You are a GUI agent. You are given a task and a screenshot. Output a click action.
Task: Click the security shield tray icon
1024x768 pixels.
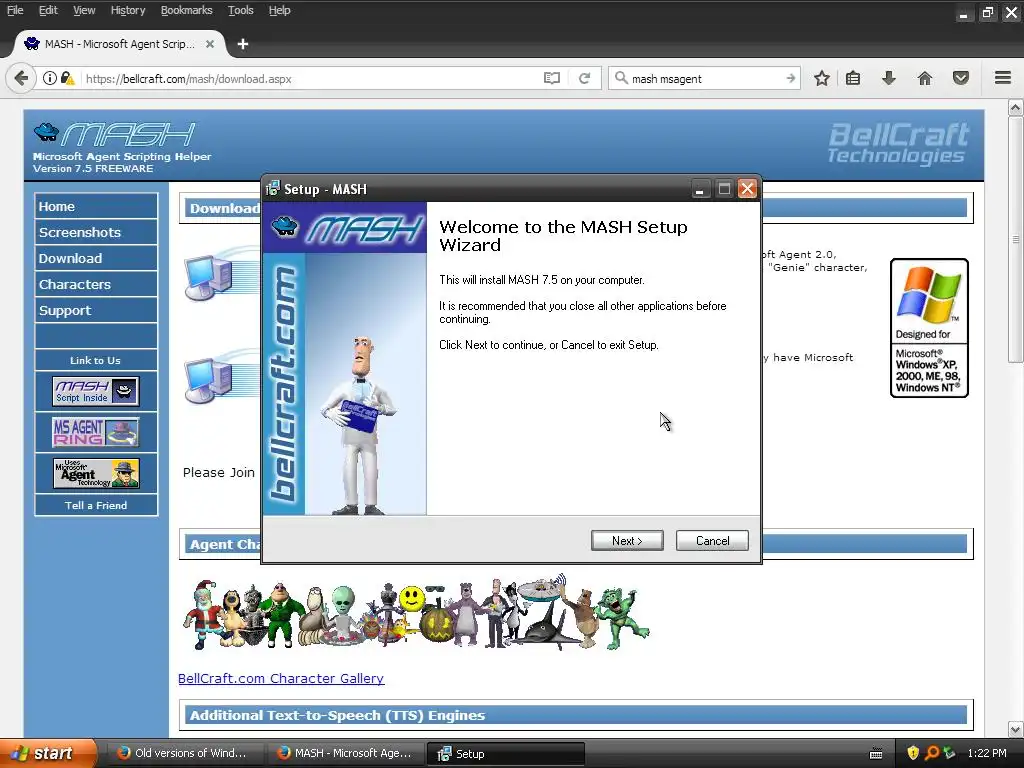pyautogui.click(x=913, y=754)
